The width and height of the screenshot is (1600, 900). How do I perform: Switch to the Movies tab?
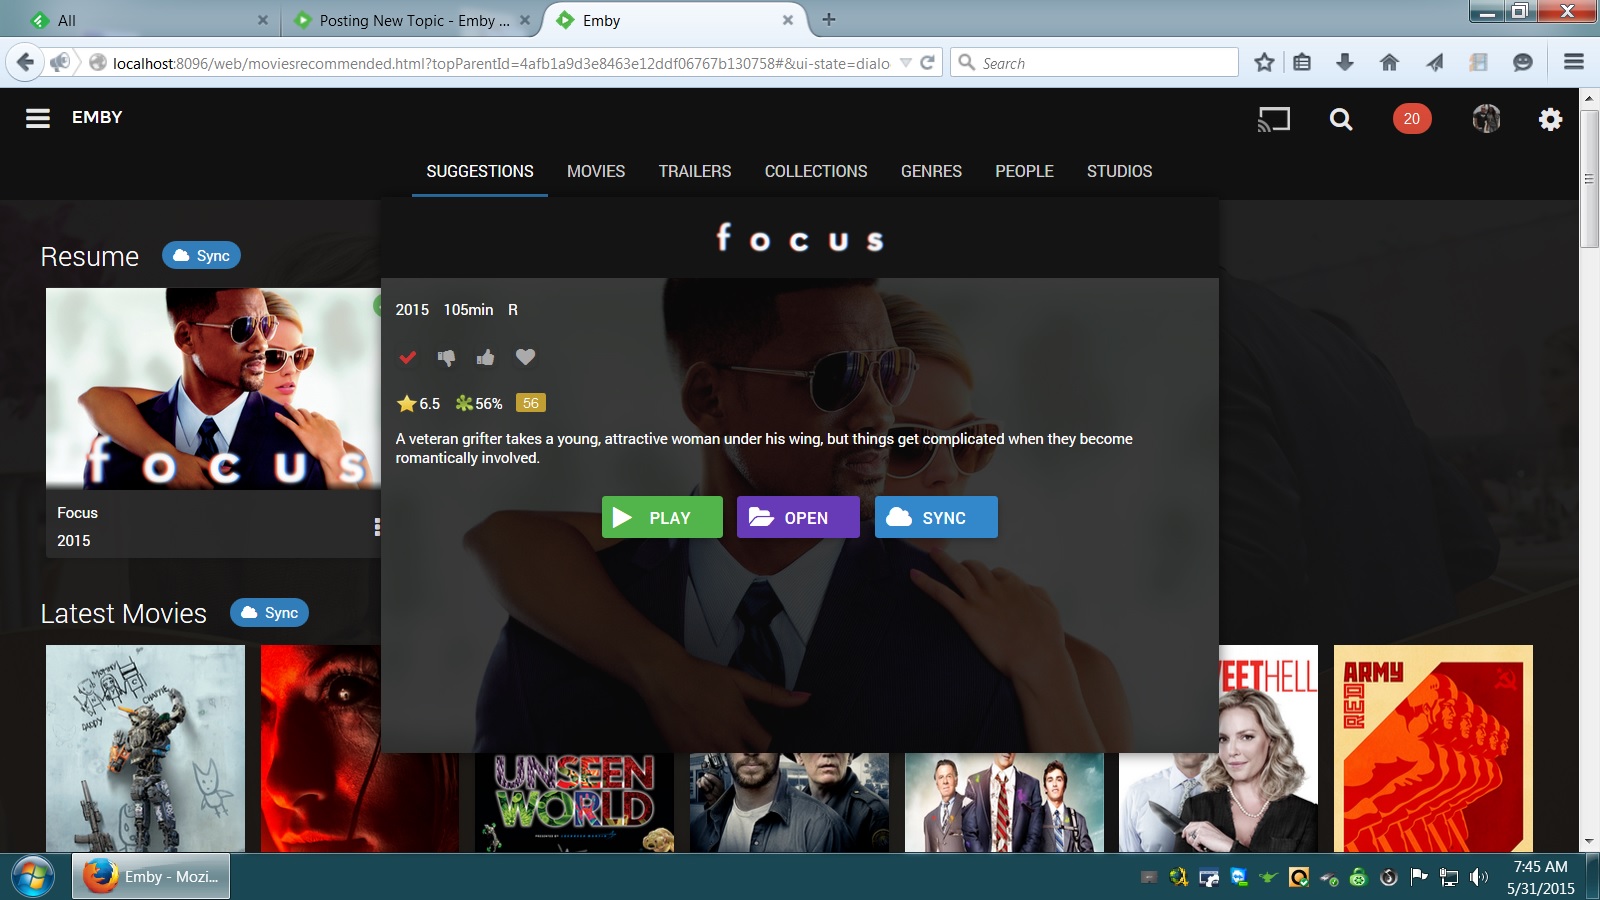[596, 171]
